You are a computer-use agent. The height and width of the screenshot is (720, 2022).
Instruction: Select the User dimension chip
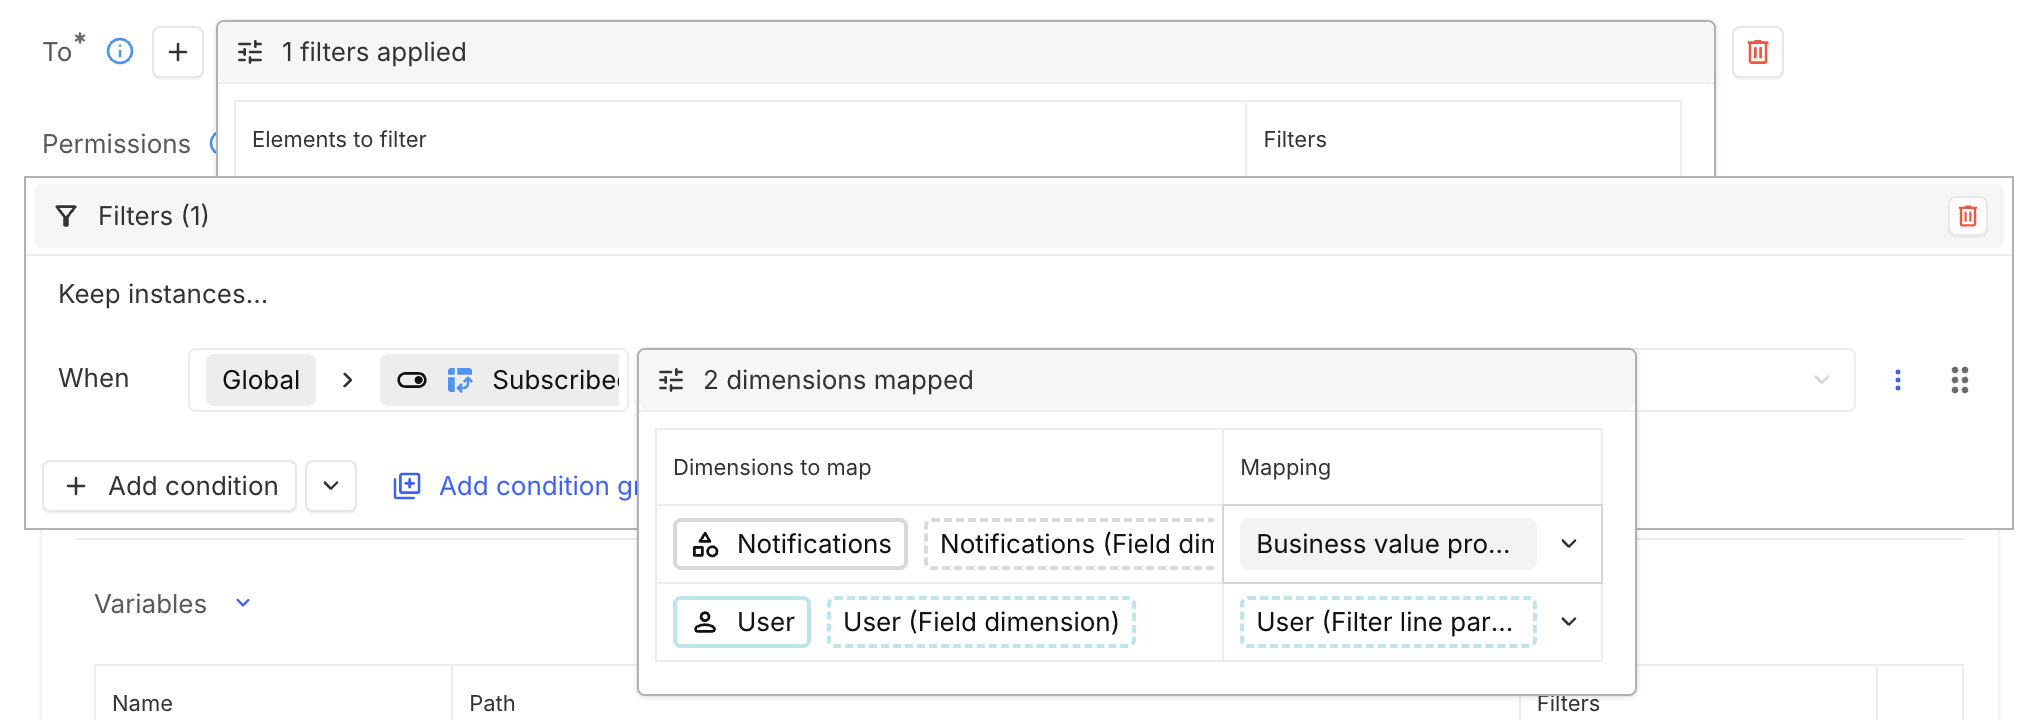[741, 622]
